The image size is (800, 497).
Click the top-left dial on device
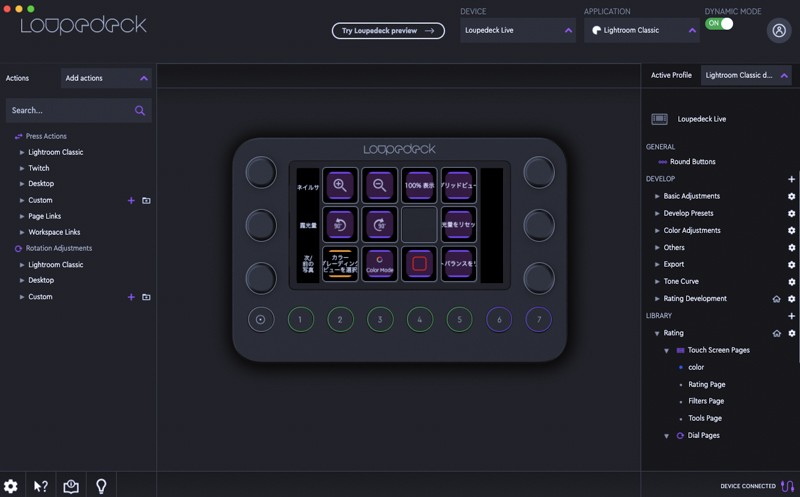[261, 172]
